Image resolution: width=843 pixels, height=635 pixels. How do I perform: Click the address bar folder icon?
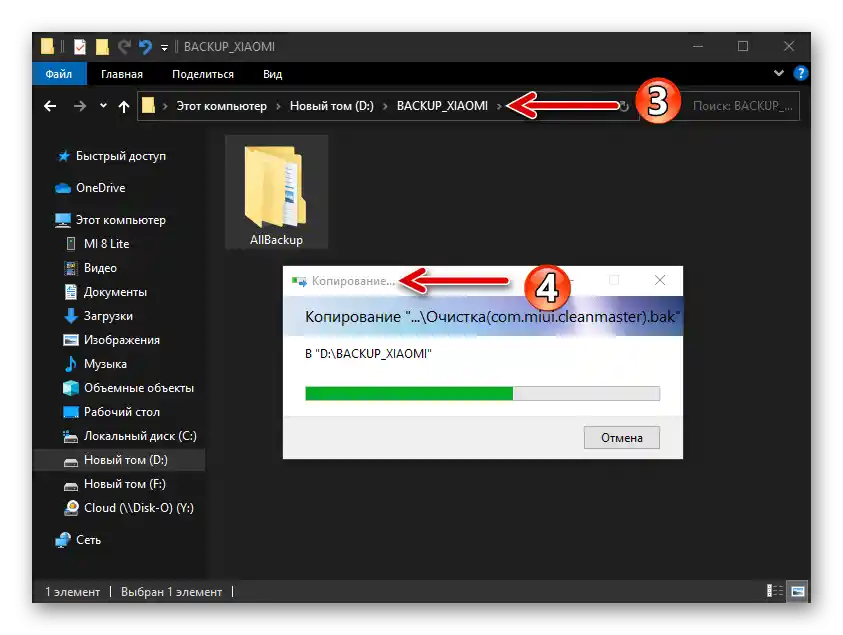148,105
